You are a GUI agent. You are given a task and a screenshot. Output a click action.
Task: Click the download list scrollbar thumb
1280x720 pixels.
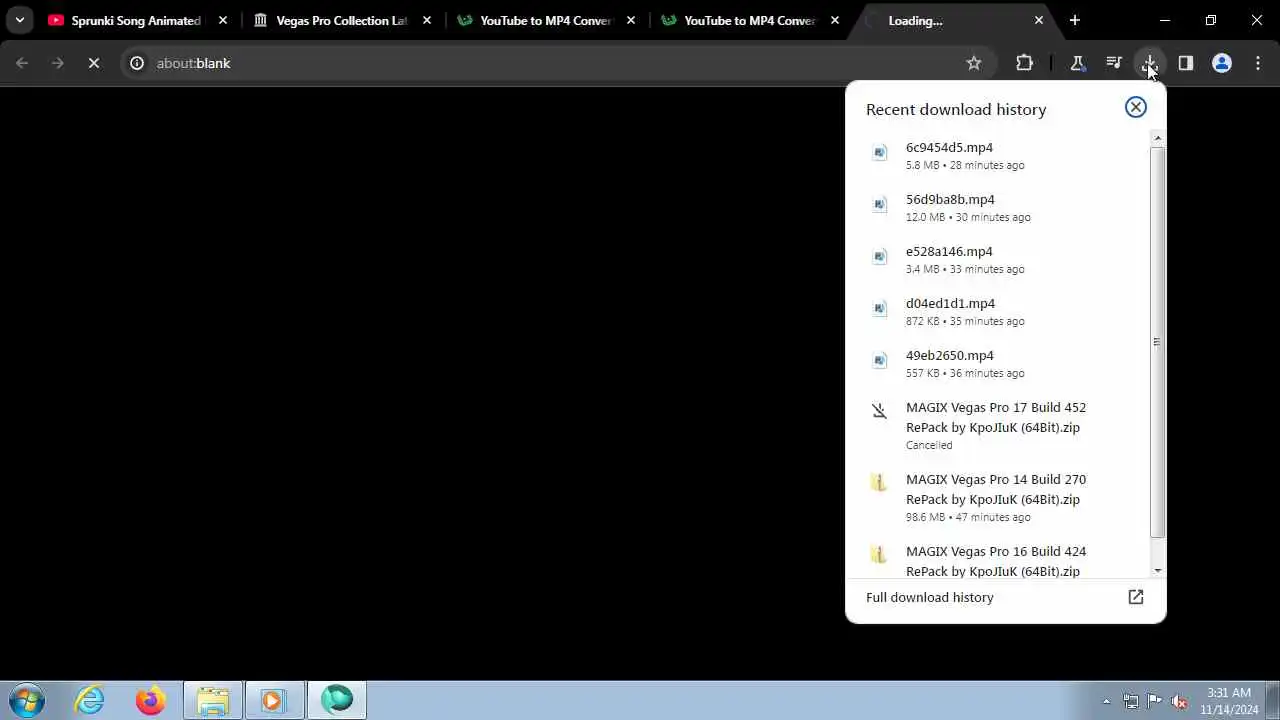click(1158, 342)
